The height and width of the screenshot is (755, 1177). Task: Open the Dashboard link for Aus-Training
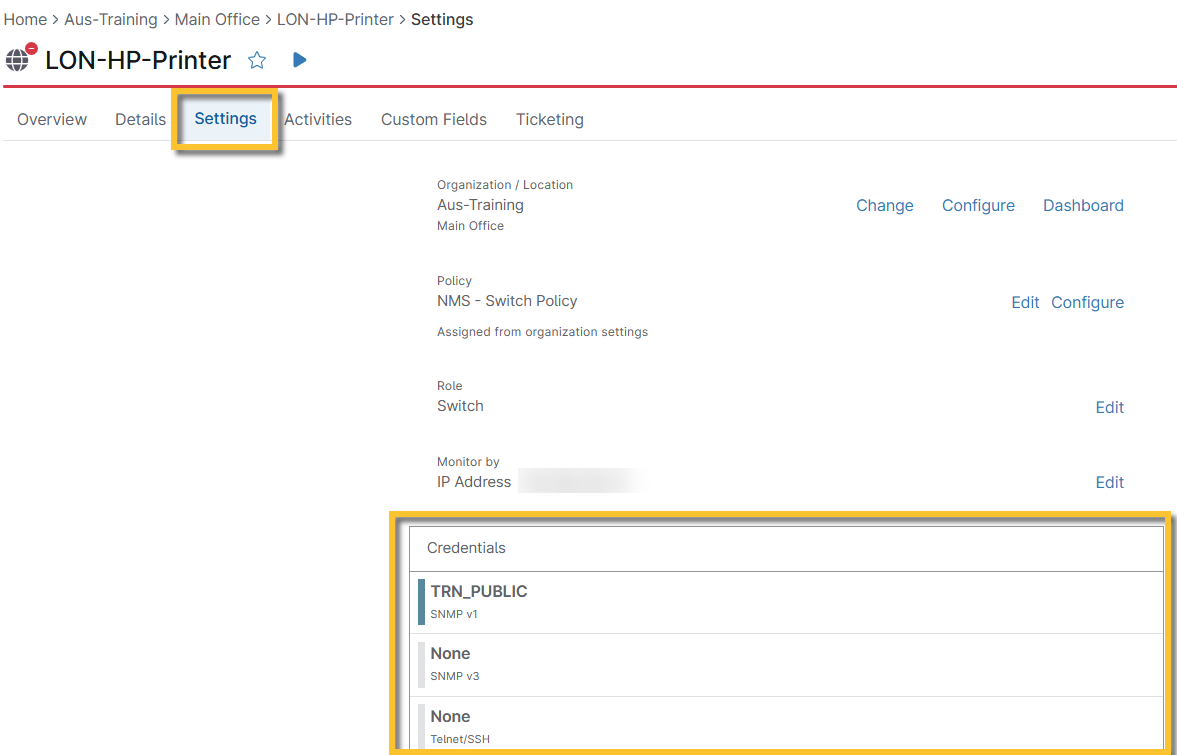[x=1083, y=205]
